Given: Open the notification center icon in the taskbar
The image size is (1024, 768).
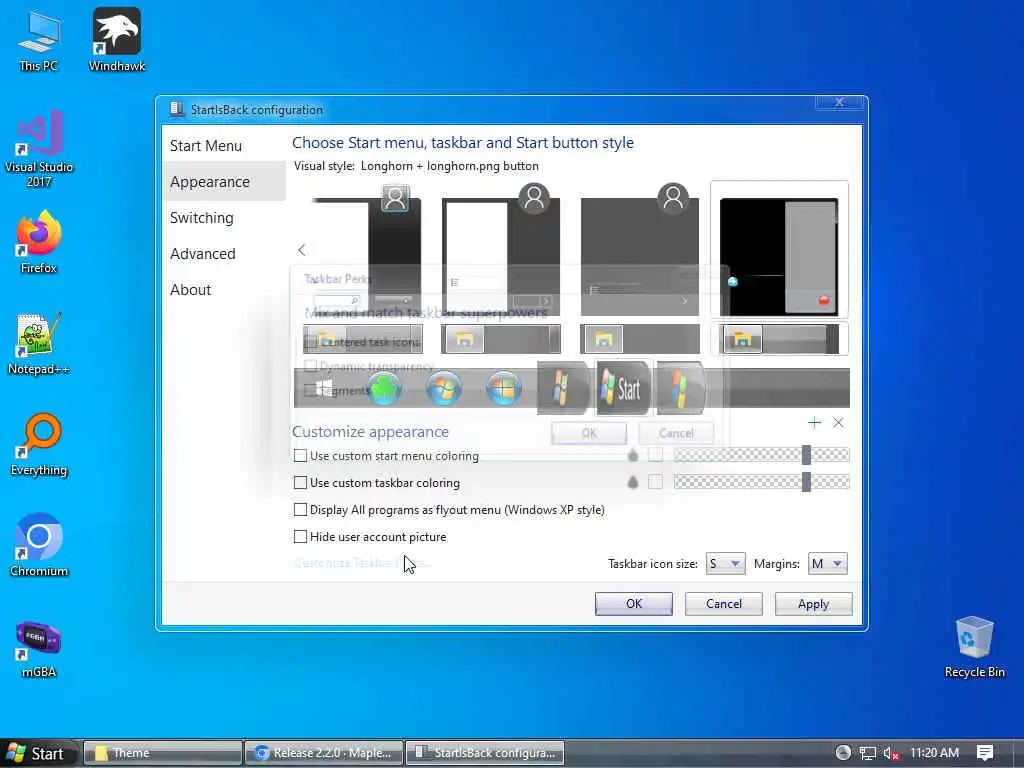Looking at the screenshot, I should tap(985, 753).
